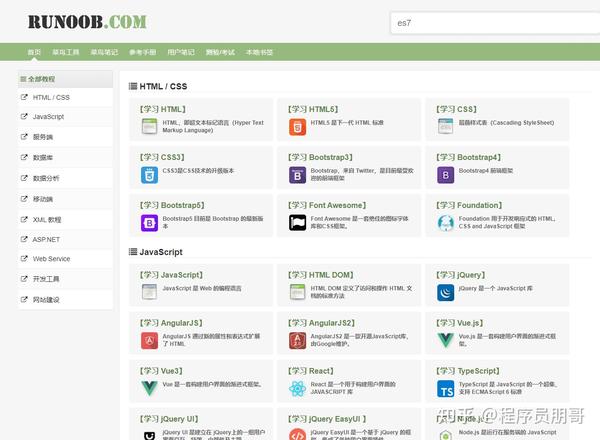The width and height of the screenshot is (600, 440).
Task: Click the TypeScript TS icon
Action: click(445, 389)
